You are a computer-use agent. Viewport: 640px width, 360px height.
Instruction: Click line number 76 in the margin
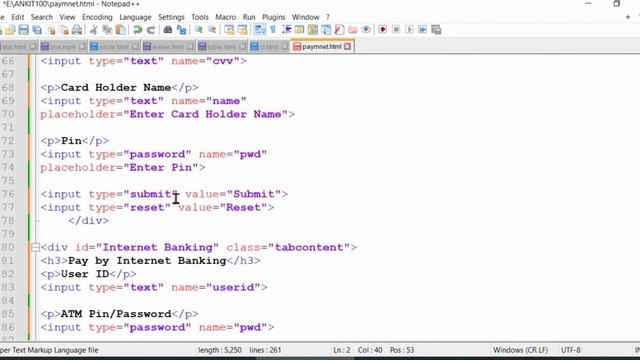pyautogui.click(x=8, y=194)
